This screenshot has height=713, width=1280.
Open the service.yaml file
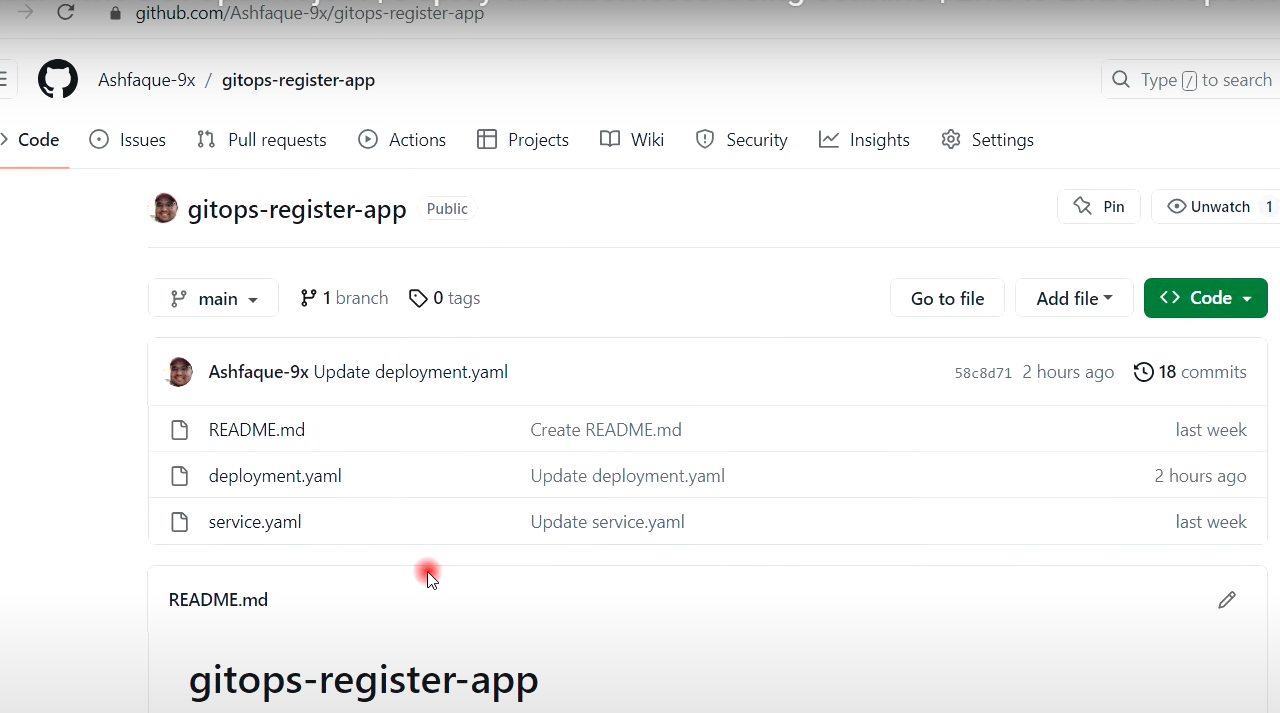pyautogui.click(x=255, y=522)
